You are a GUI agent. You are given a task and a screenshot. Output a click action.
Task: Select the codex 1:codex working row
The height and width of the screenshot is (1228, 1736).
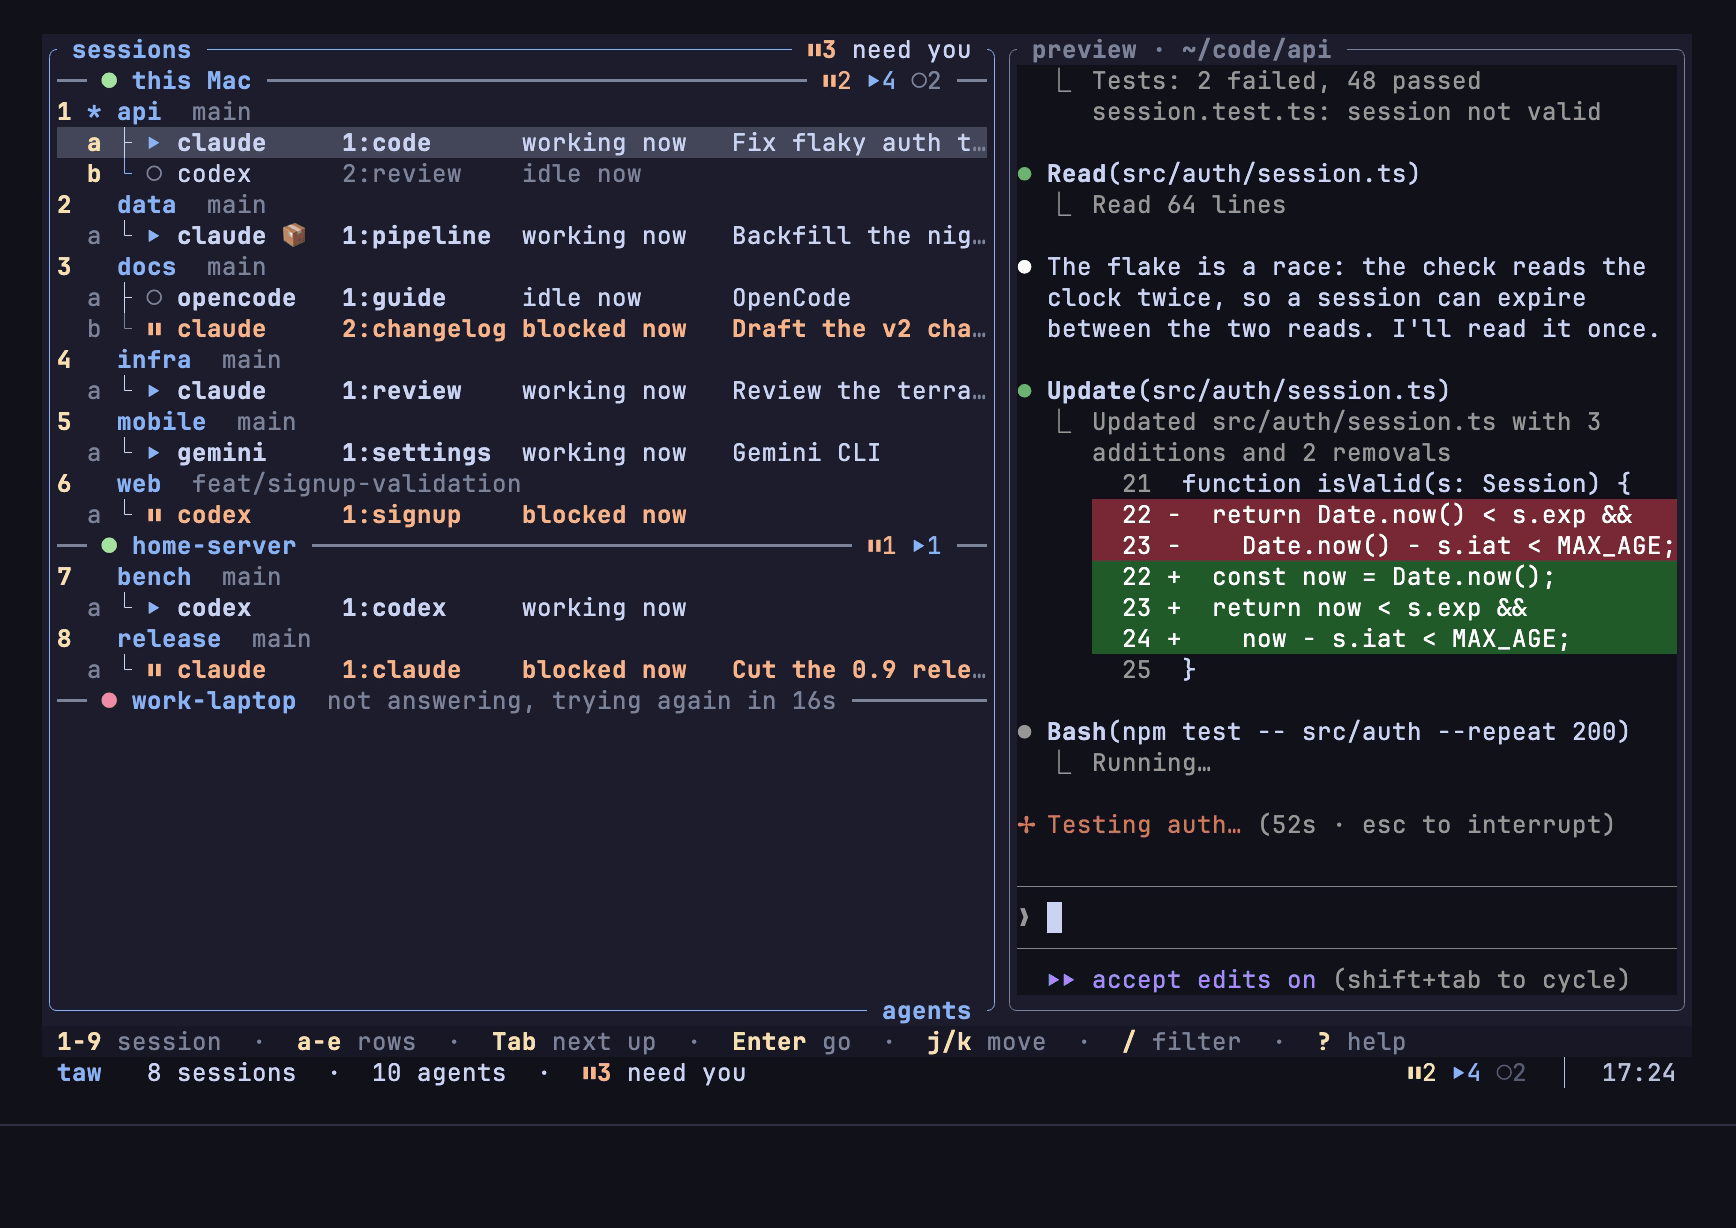(x=522, y=608)
